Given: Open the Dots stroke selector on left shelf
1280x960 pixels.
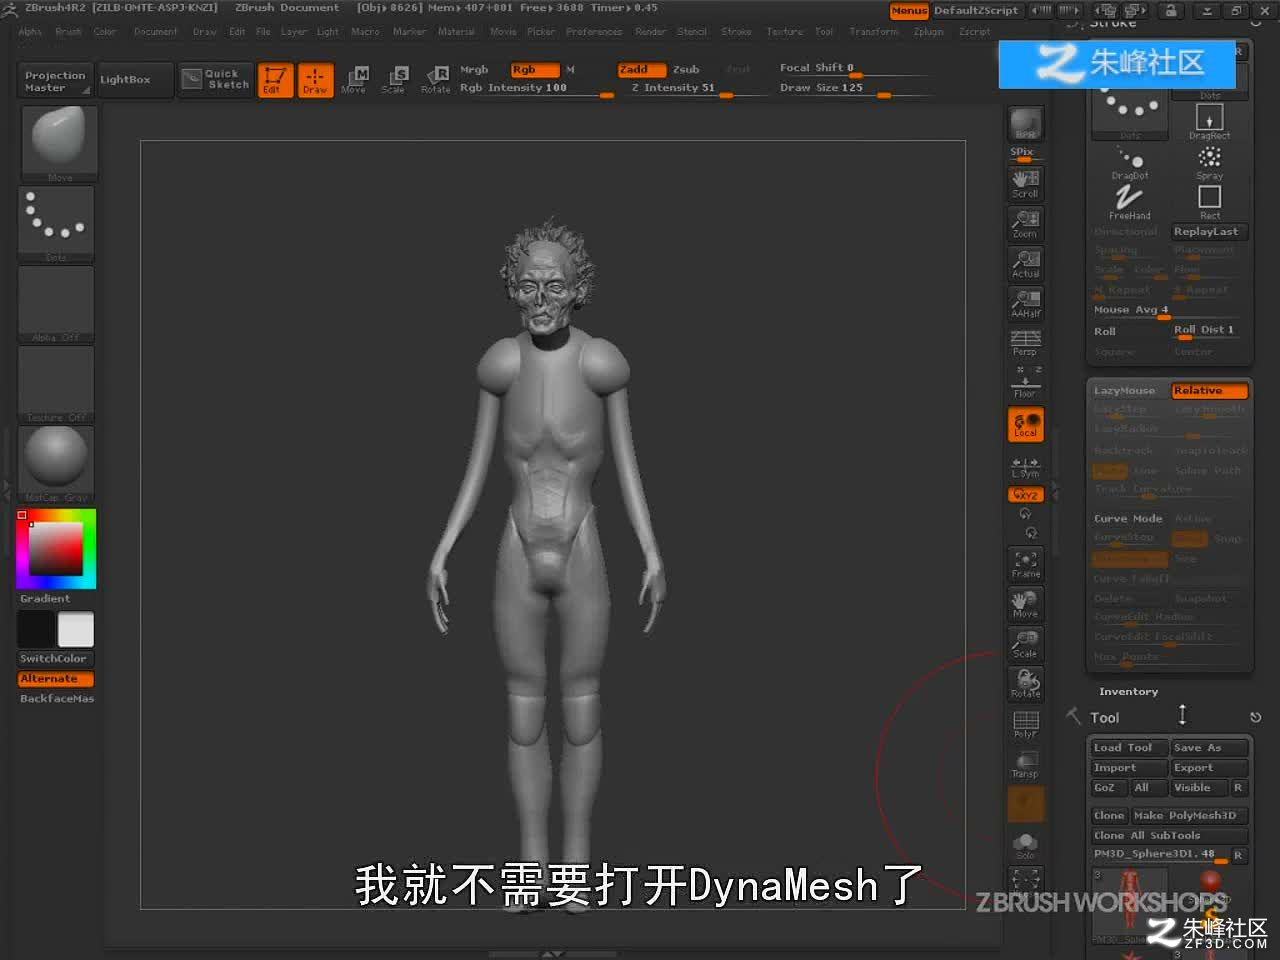Looking at the screenshot, I should [56, 224].
